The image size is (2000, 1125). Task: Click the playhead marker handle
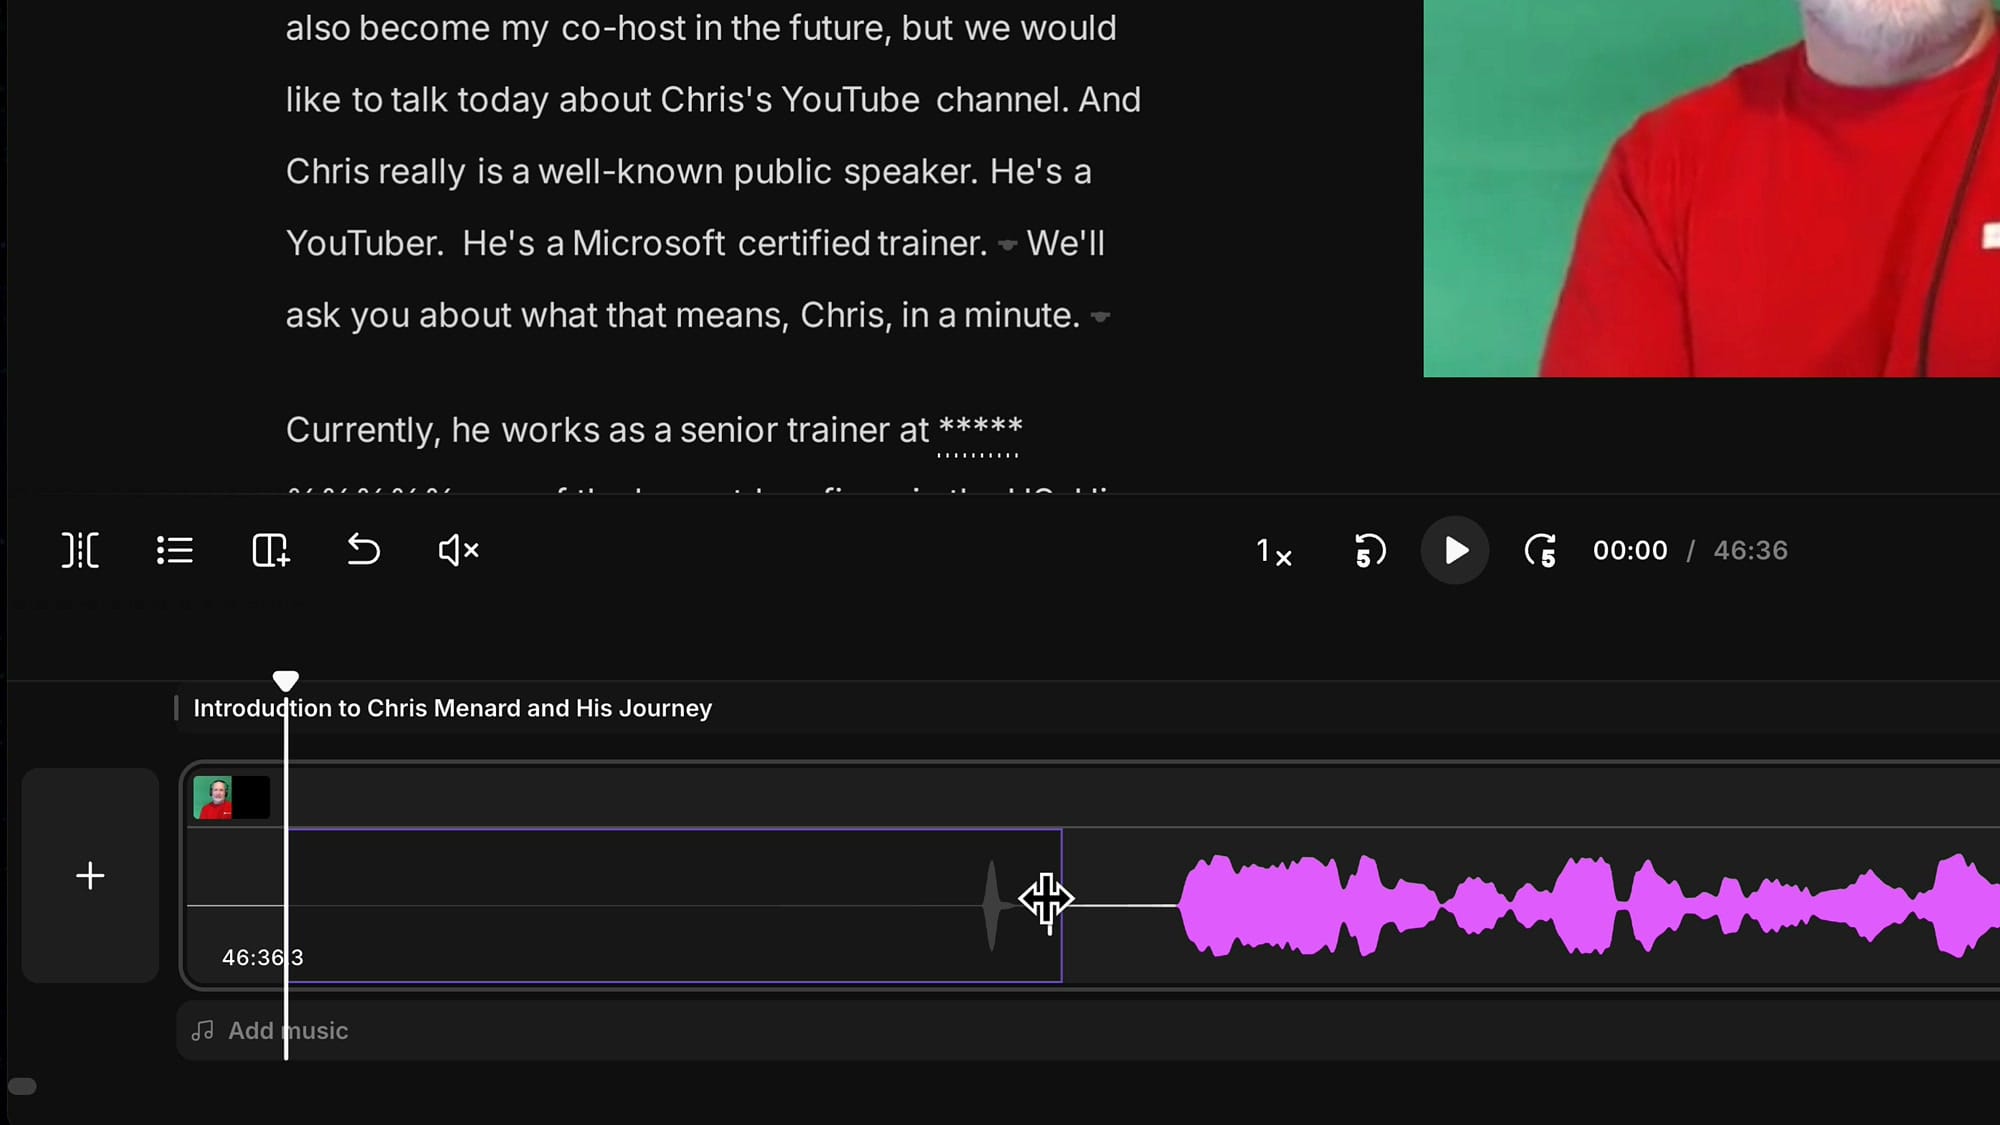[x=286, y=681]
